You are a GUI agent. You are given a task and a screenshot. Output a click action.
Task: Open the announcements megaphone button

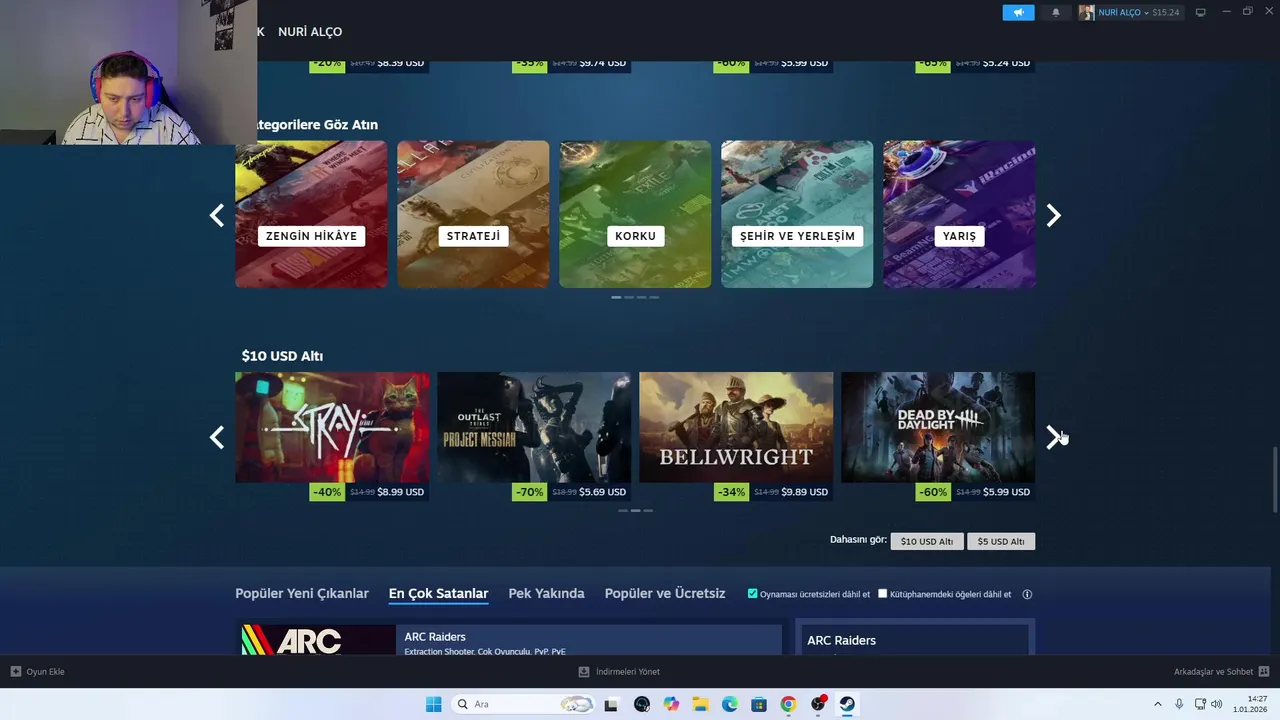tap(1018, 12)
